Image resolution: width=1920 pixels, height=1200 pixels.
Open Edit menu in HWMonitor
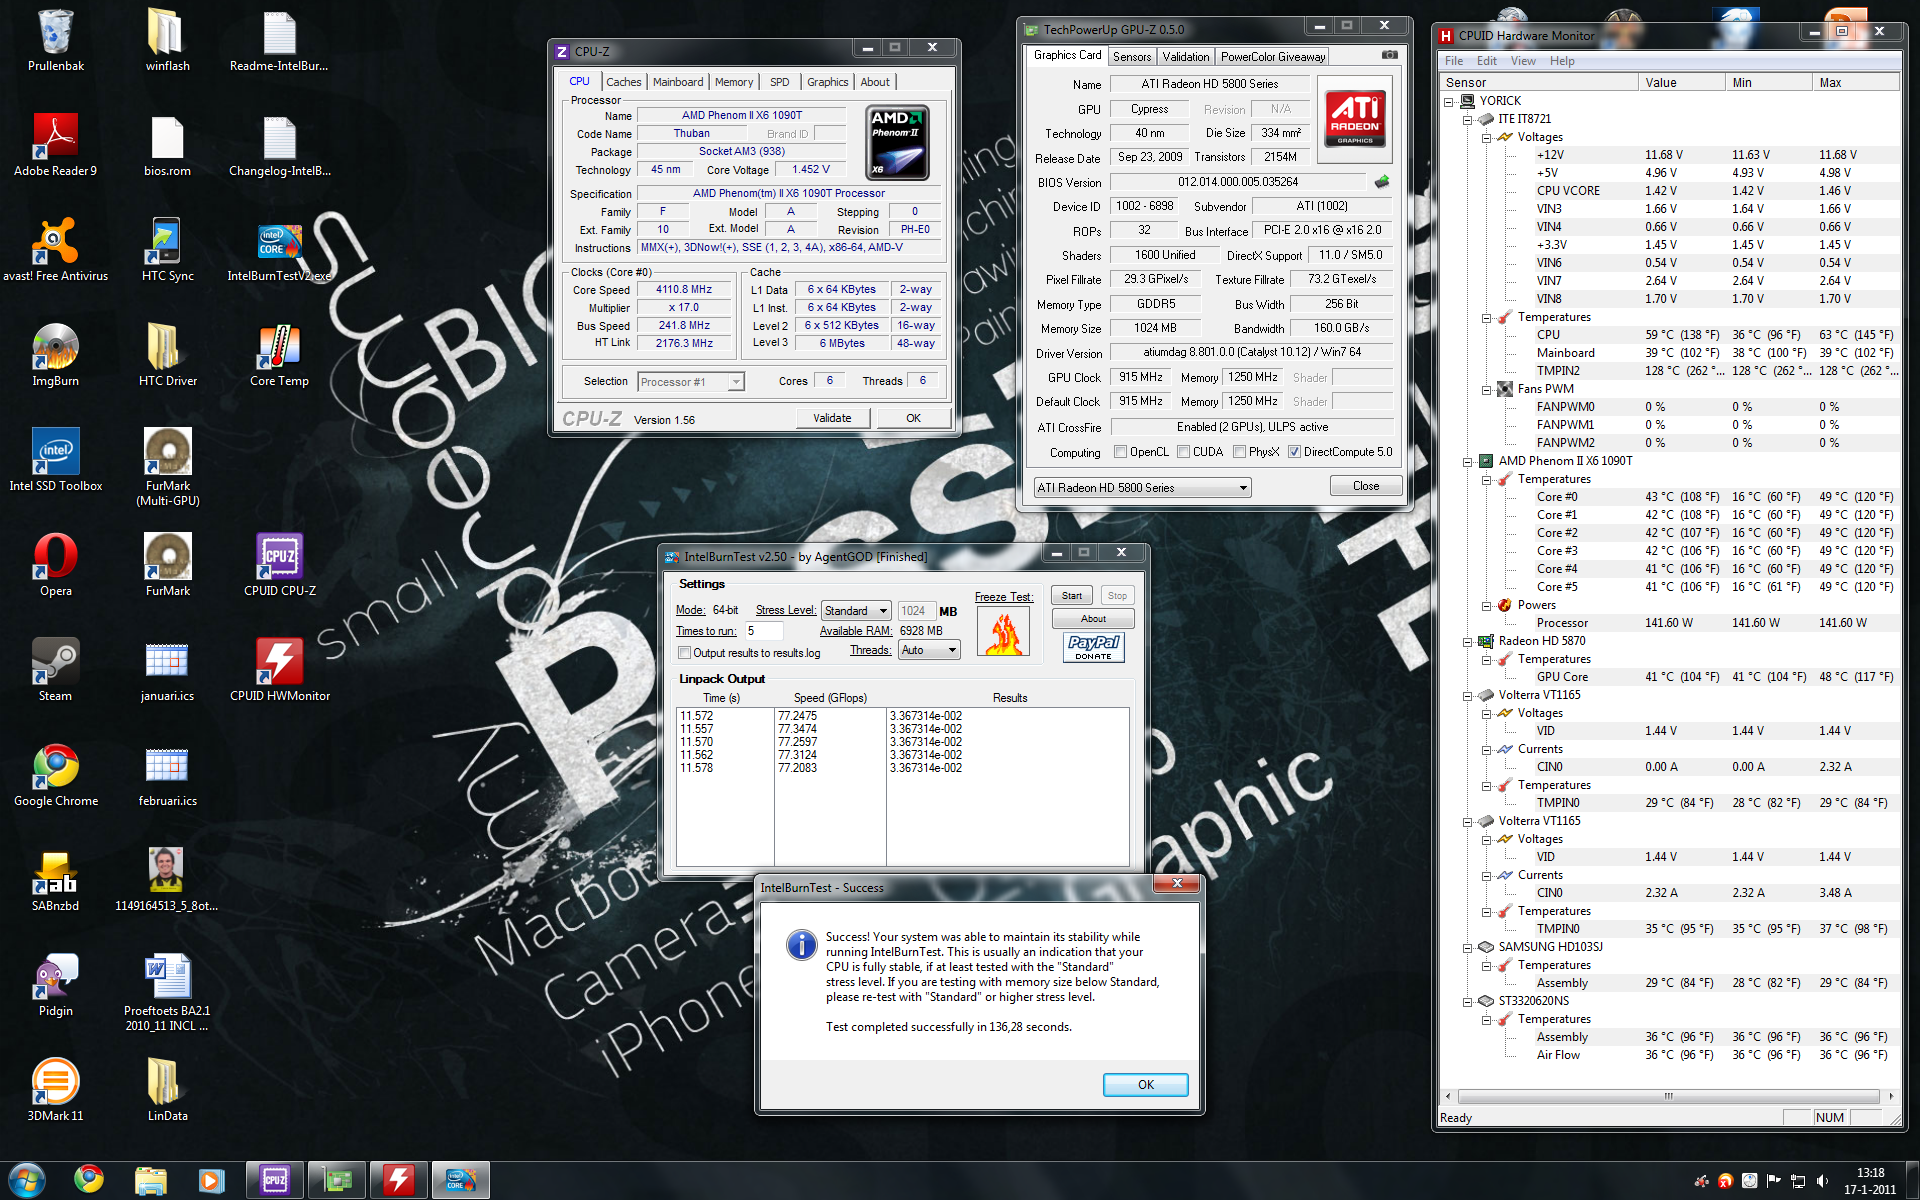click(x=1487, y=61)
